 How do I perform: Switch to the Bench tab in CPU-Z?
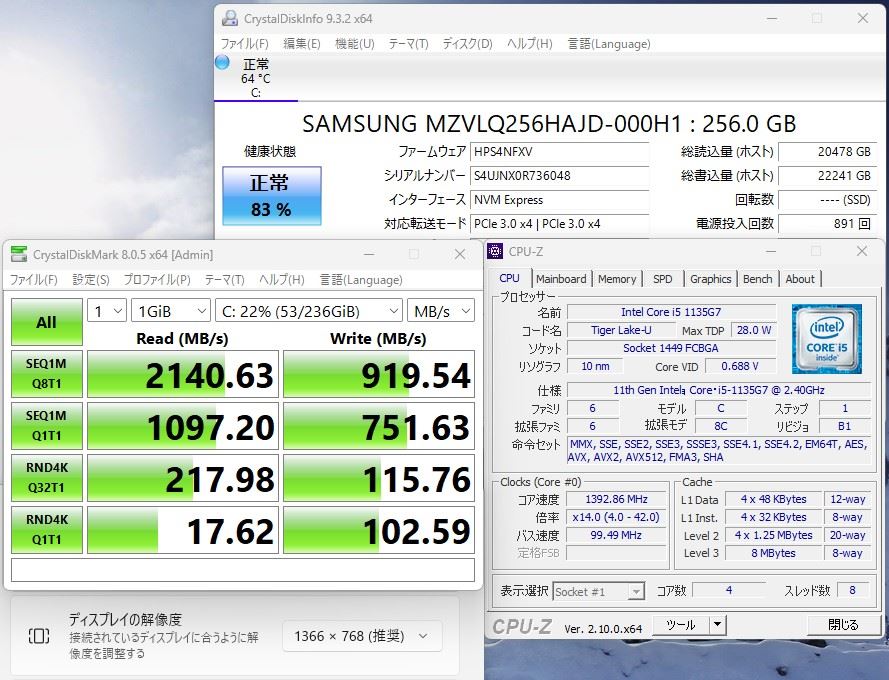757,279
